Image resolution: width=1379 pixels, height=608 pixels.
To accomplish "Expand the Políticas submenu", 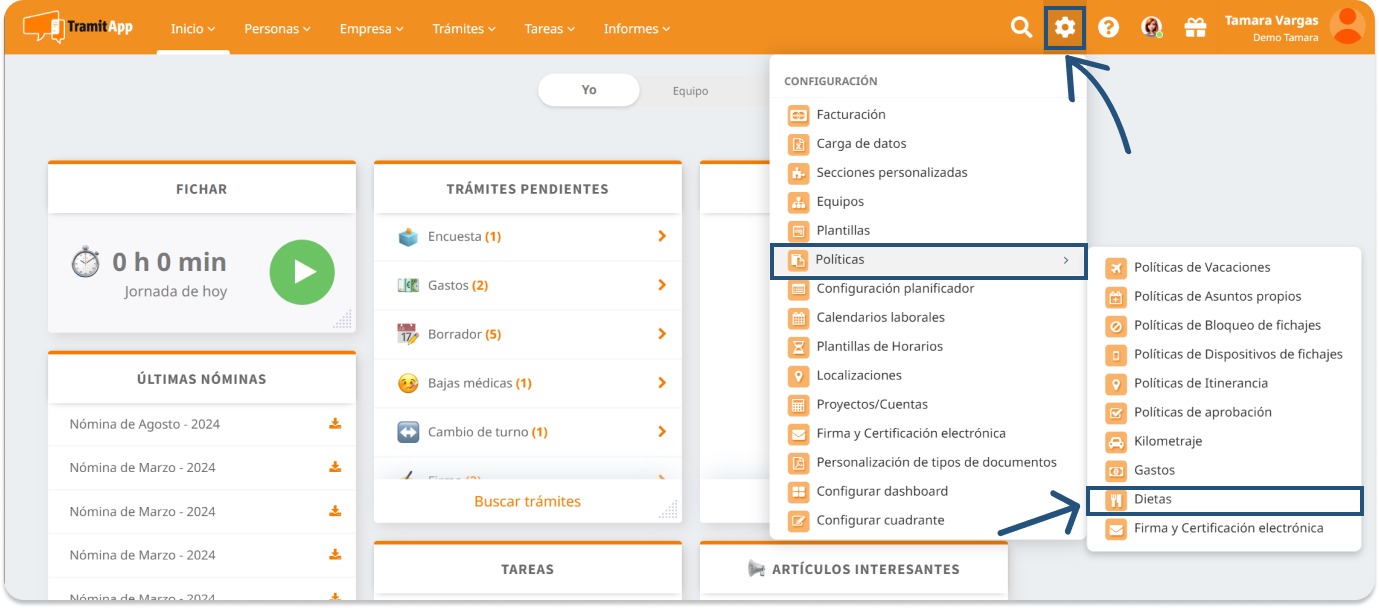I will [x=928, y=260].
